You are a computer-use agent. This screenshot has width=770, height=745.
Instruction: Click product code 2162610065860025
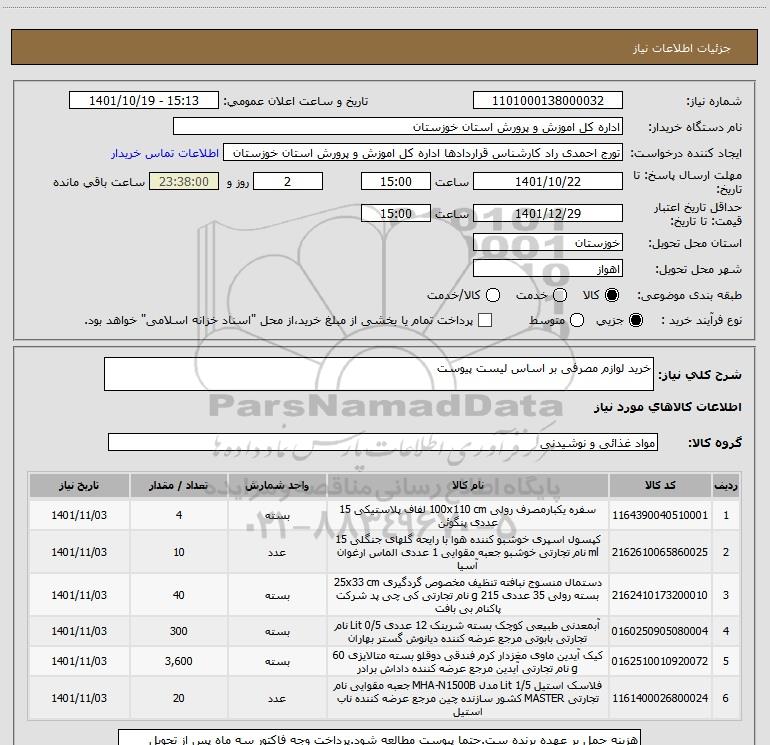pyautogui.click(x=660, y=552)
